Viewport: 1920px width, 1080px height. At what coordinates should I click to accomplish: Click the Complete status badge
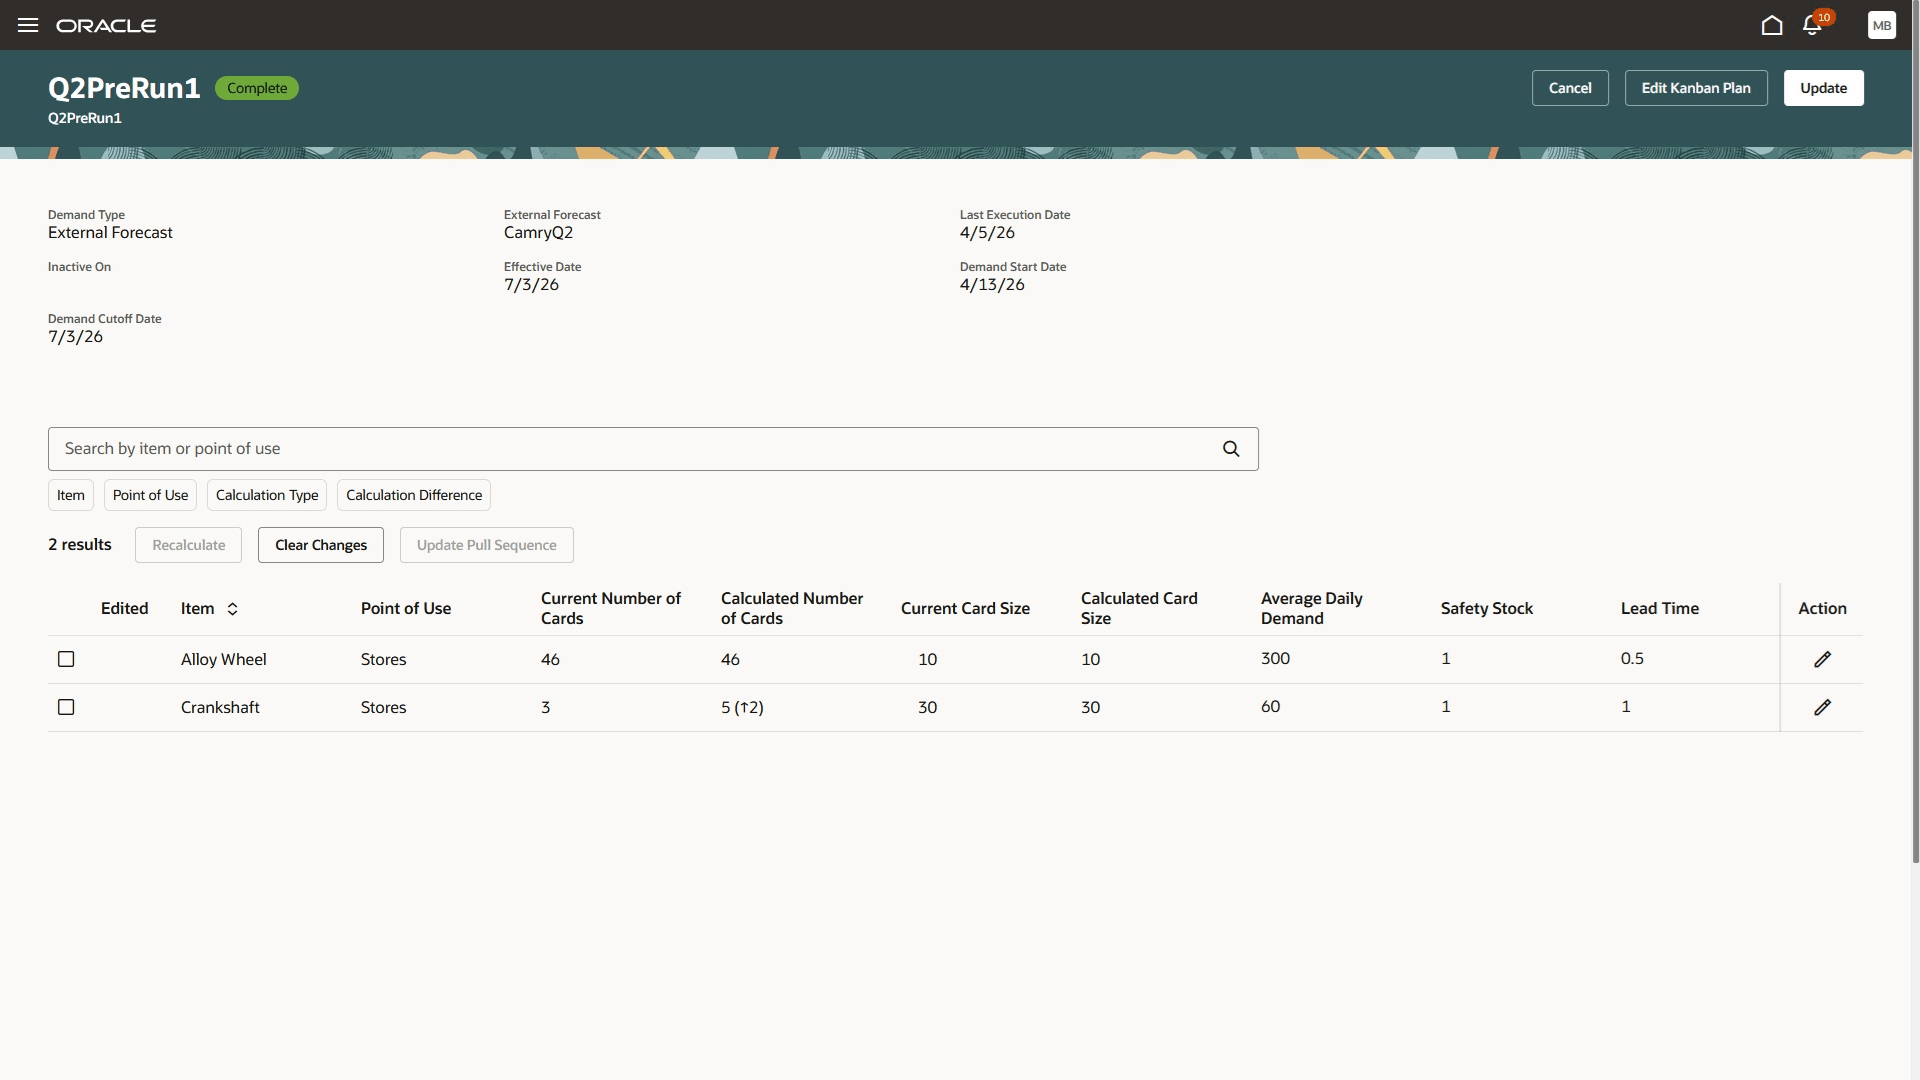[257, 88]
